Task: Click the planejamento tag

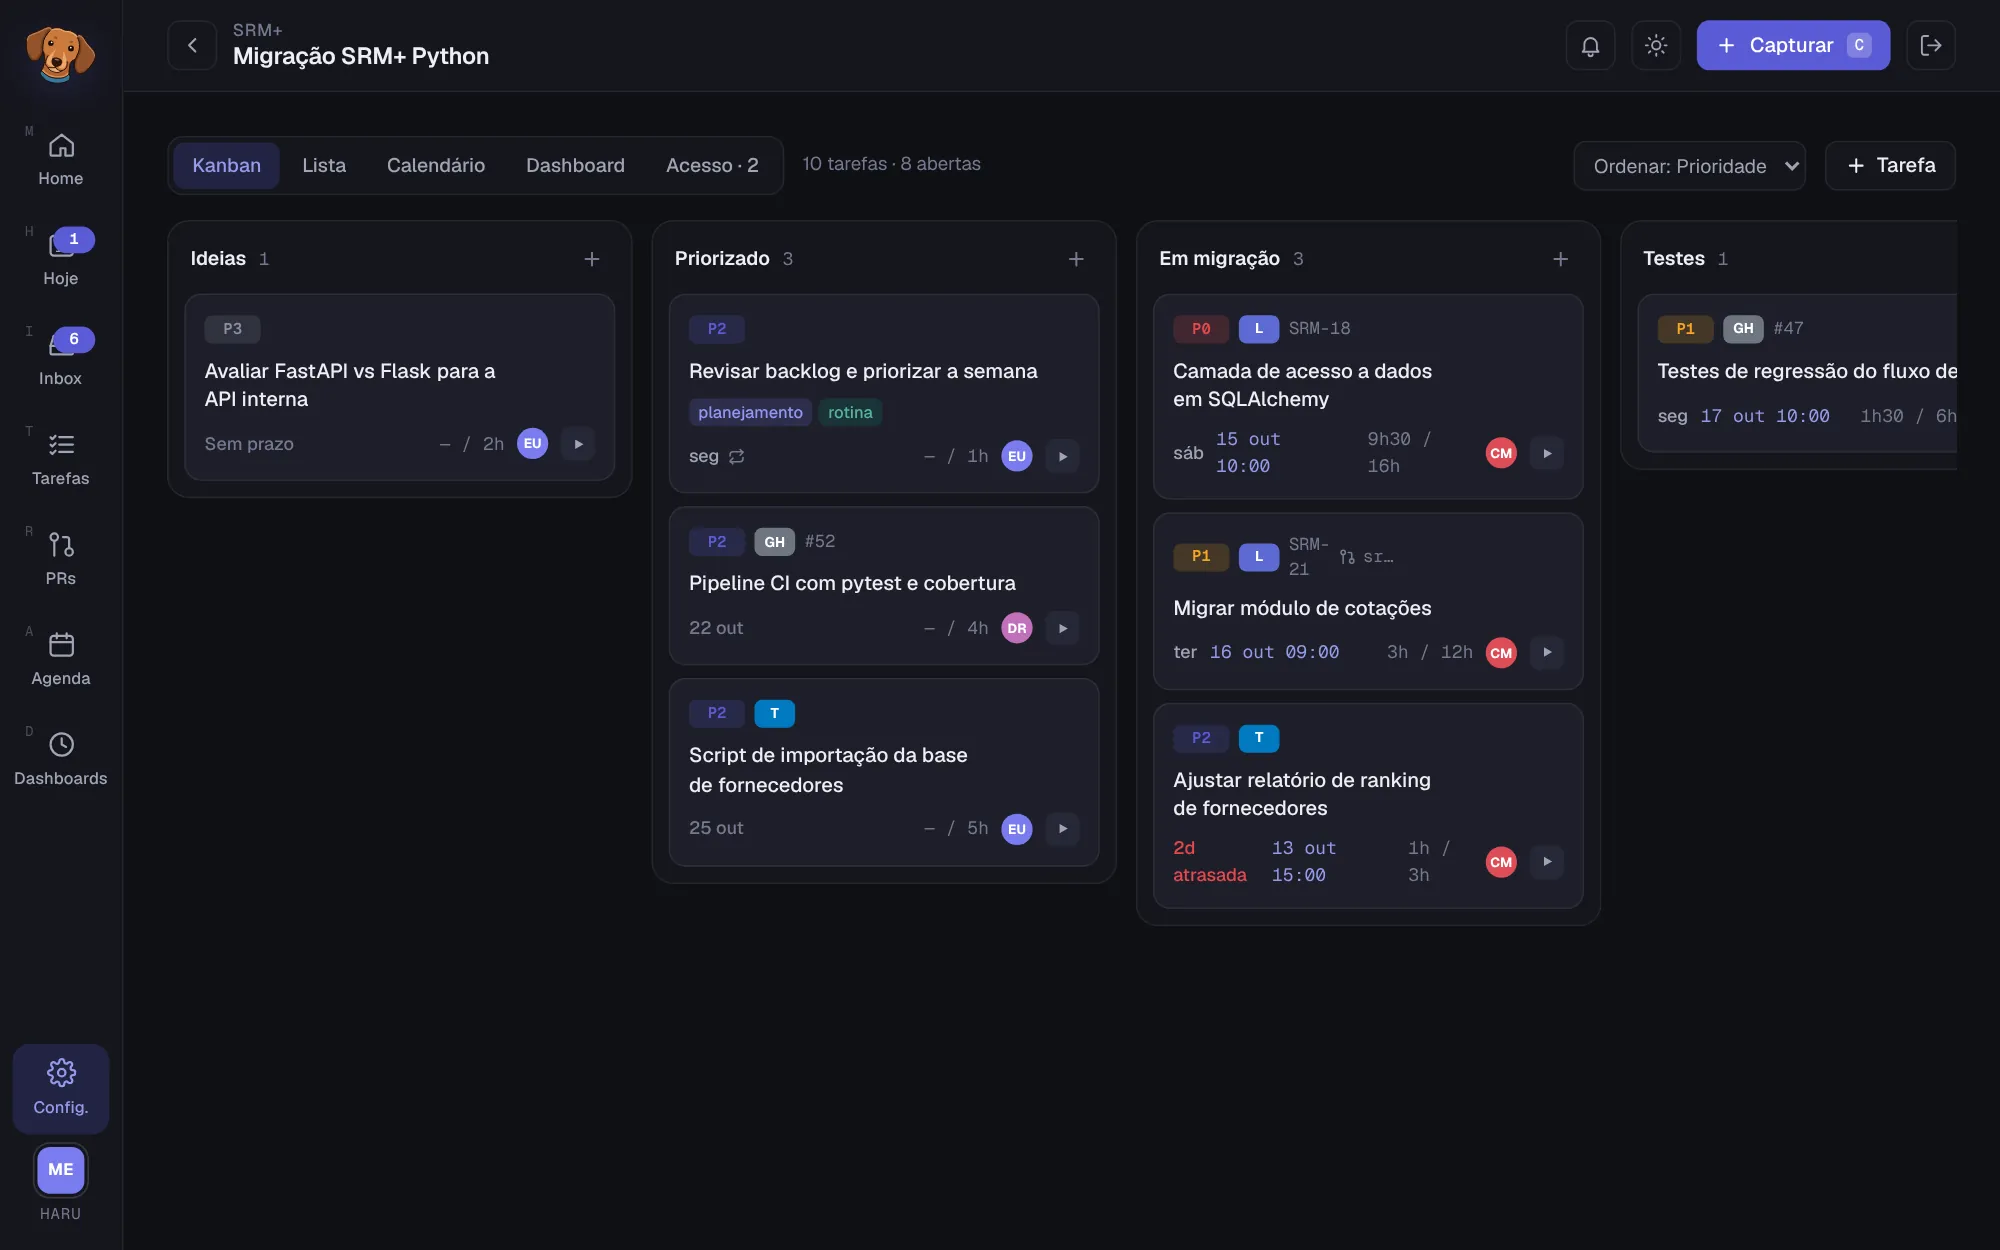Action: (x=750, y=412)
